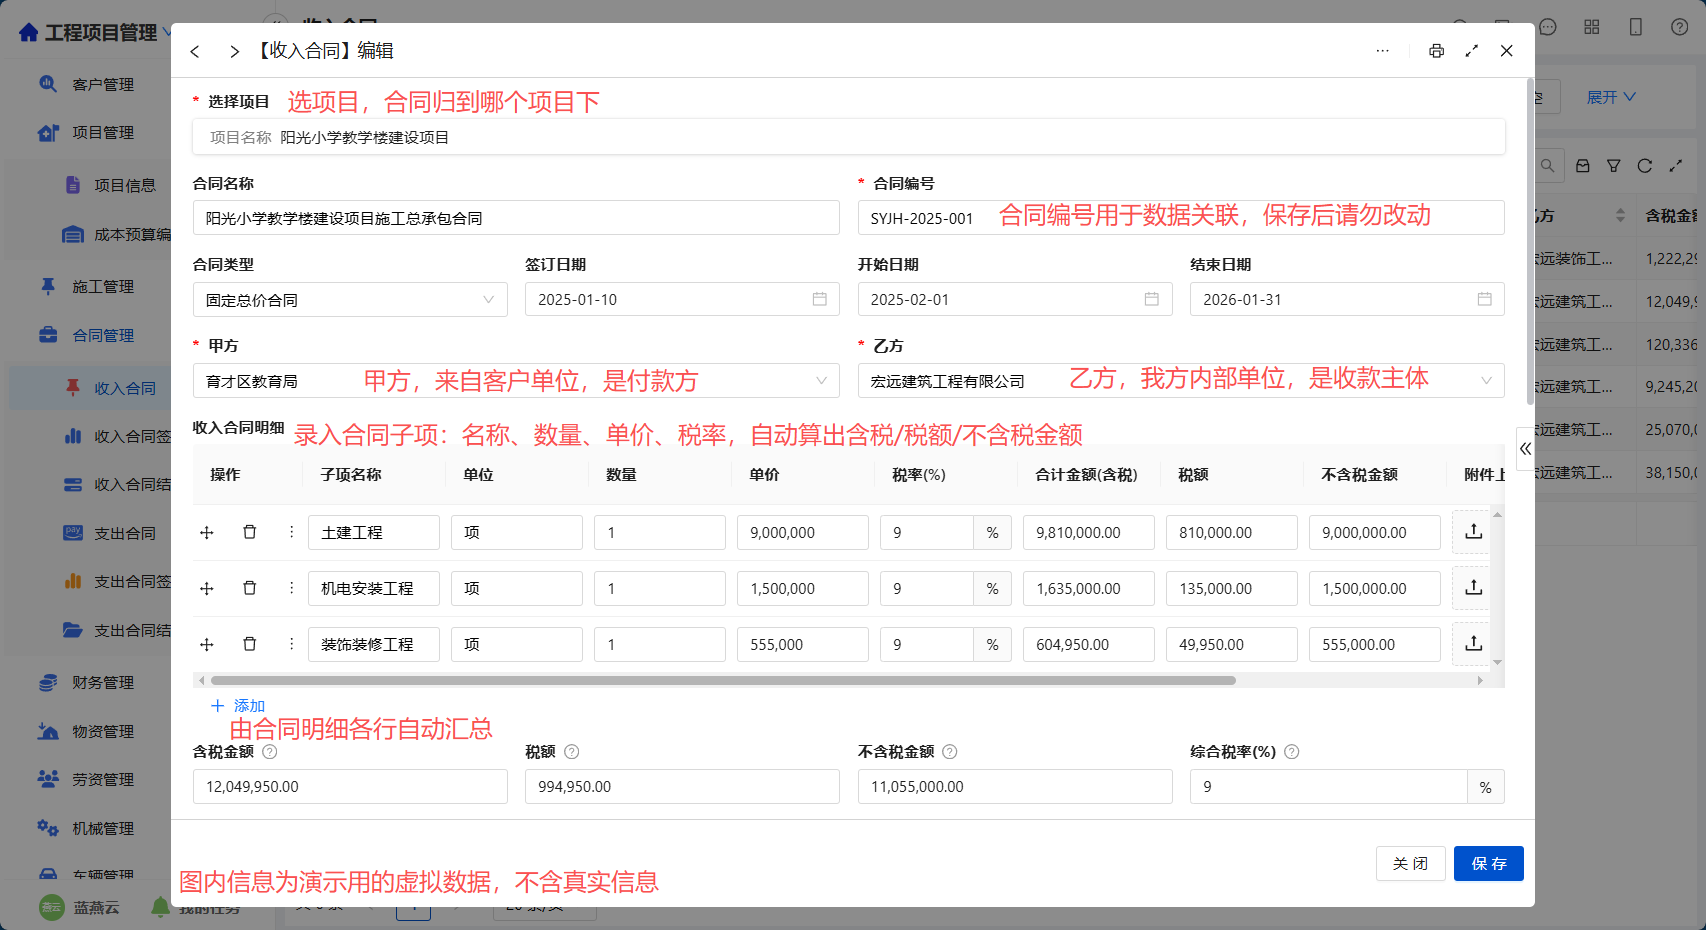The height and width of the screenshot is (930, 1706).
Task: Open calendar icon in 结束日期 field
Action: (1485, 299)
